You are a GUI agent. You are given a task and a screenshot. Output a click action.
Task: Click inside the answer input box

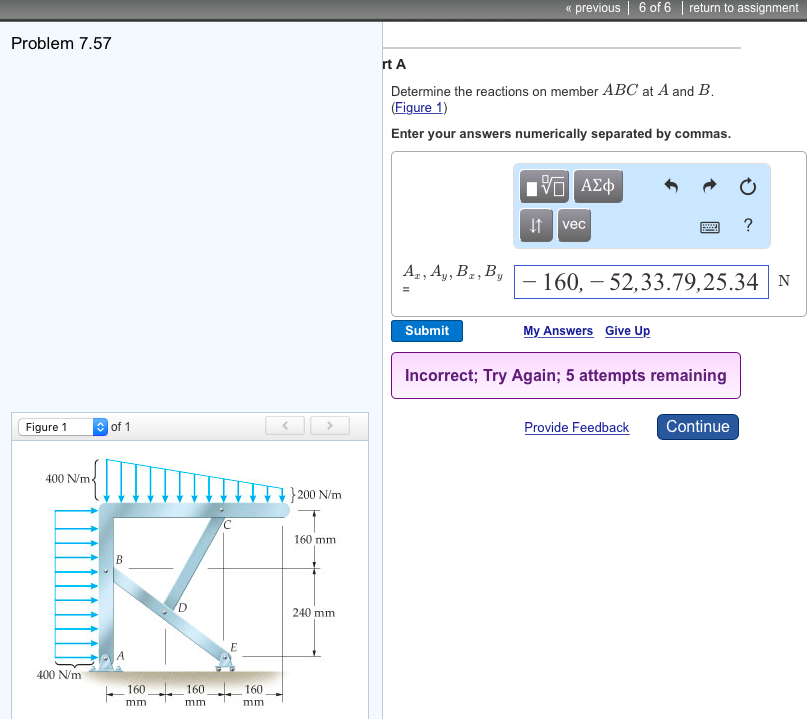640,281
